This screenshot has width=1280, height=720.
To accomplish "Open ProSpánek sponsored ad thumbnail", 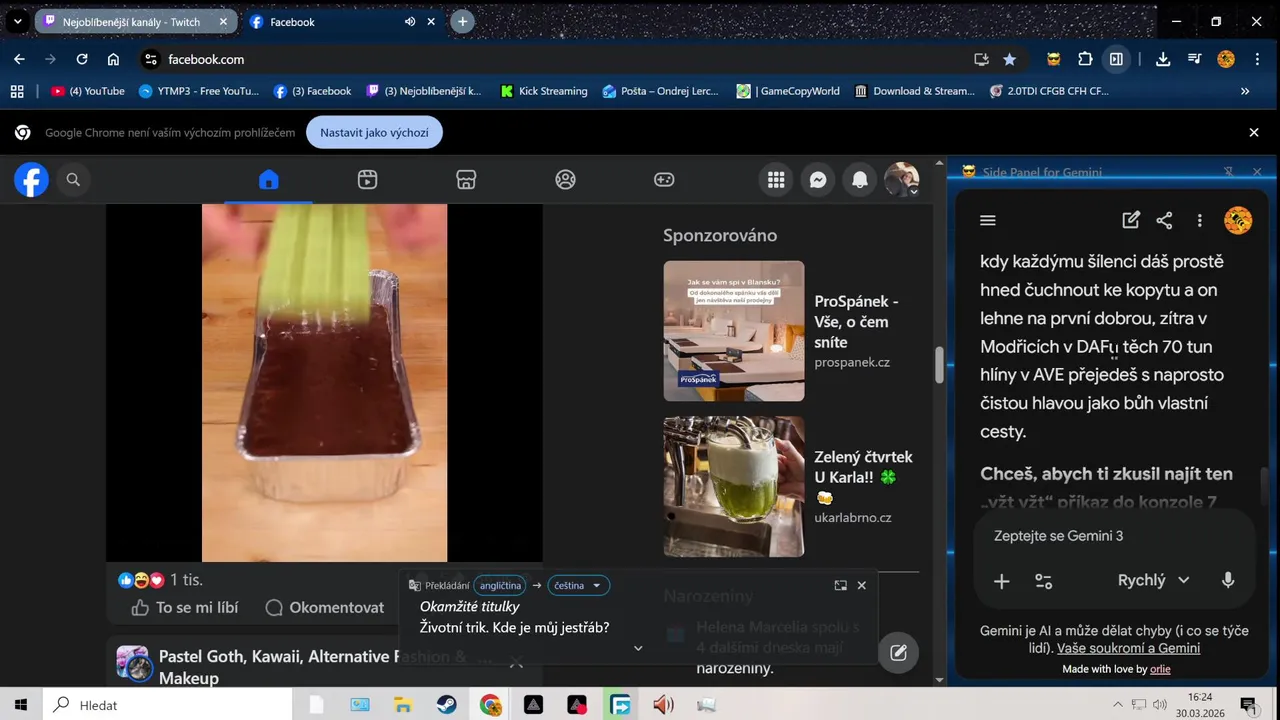I will tap(734, 331).
